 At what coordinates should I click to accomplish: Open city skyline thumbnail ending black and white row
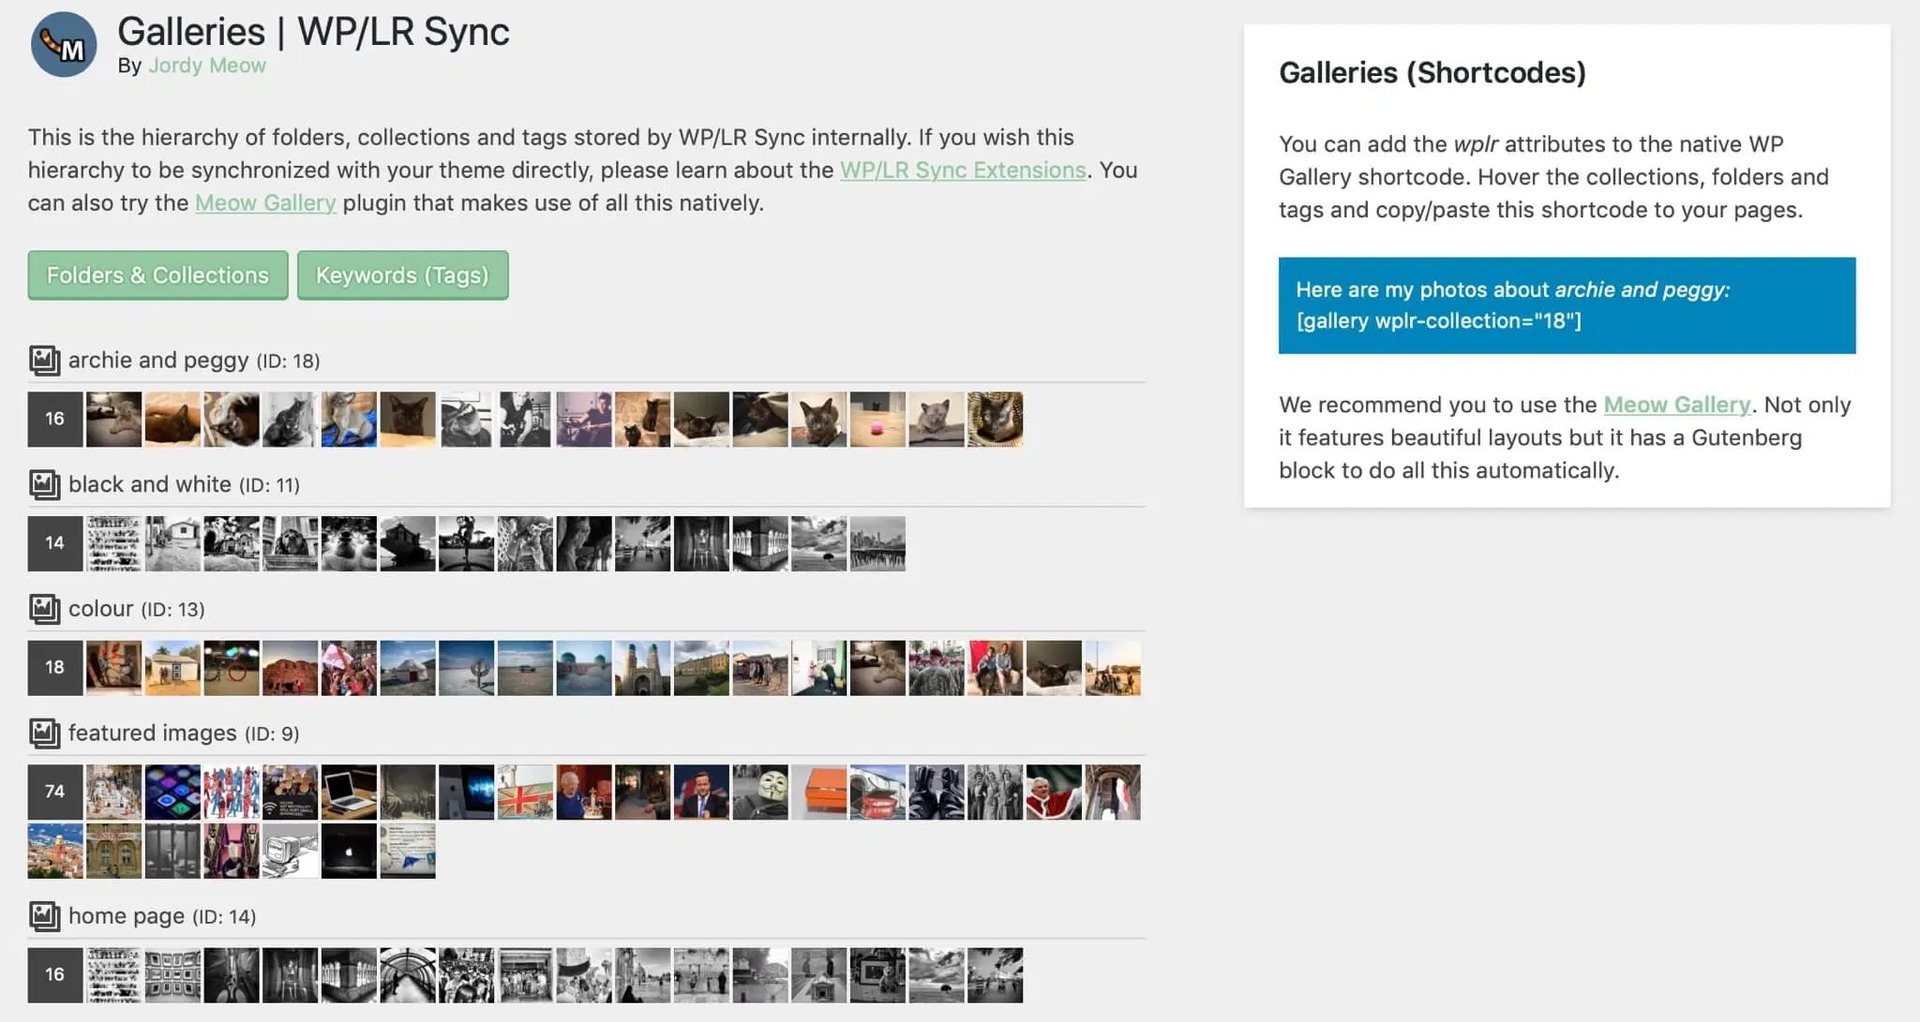878,543
